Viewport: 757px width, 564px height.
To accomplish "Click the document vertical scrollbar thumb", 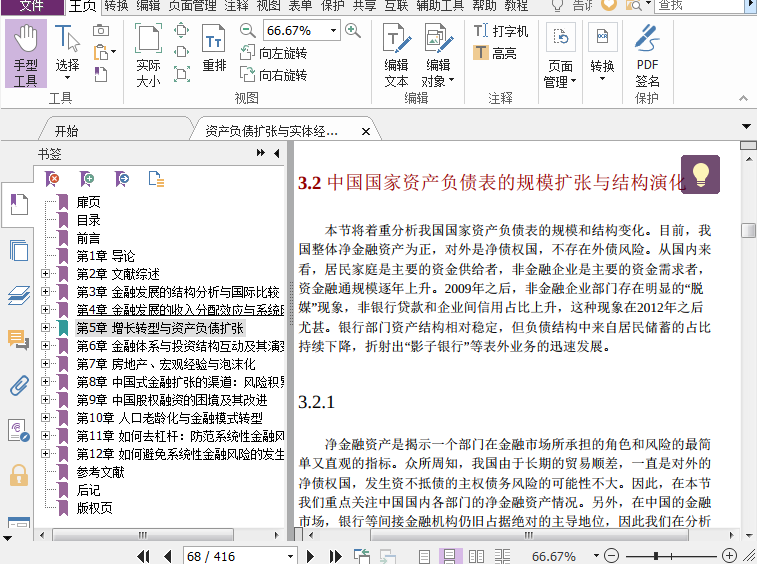I will (748, 230).
